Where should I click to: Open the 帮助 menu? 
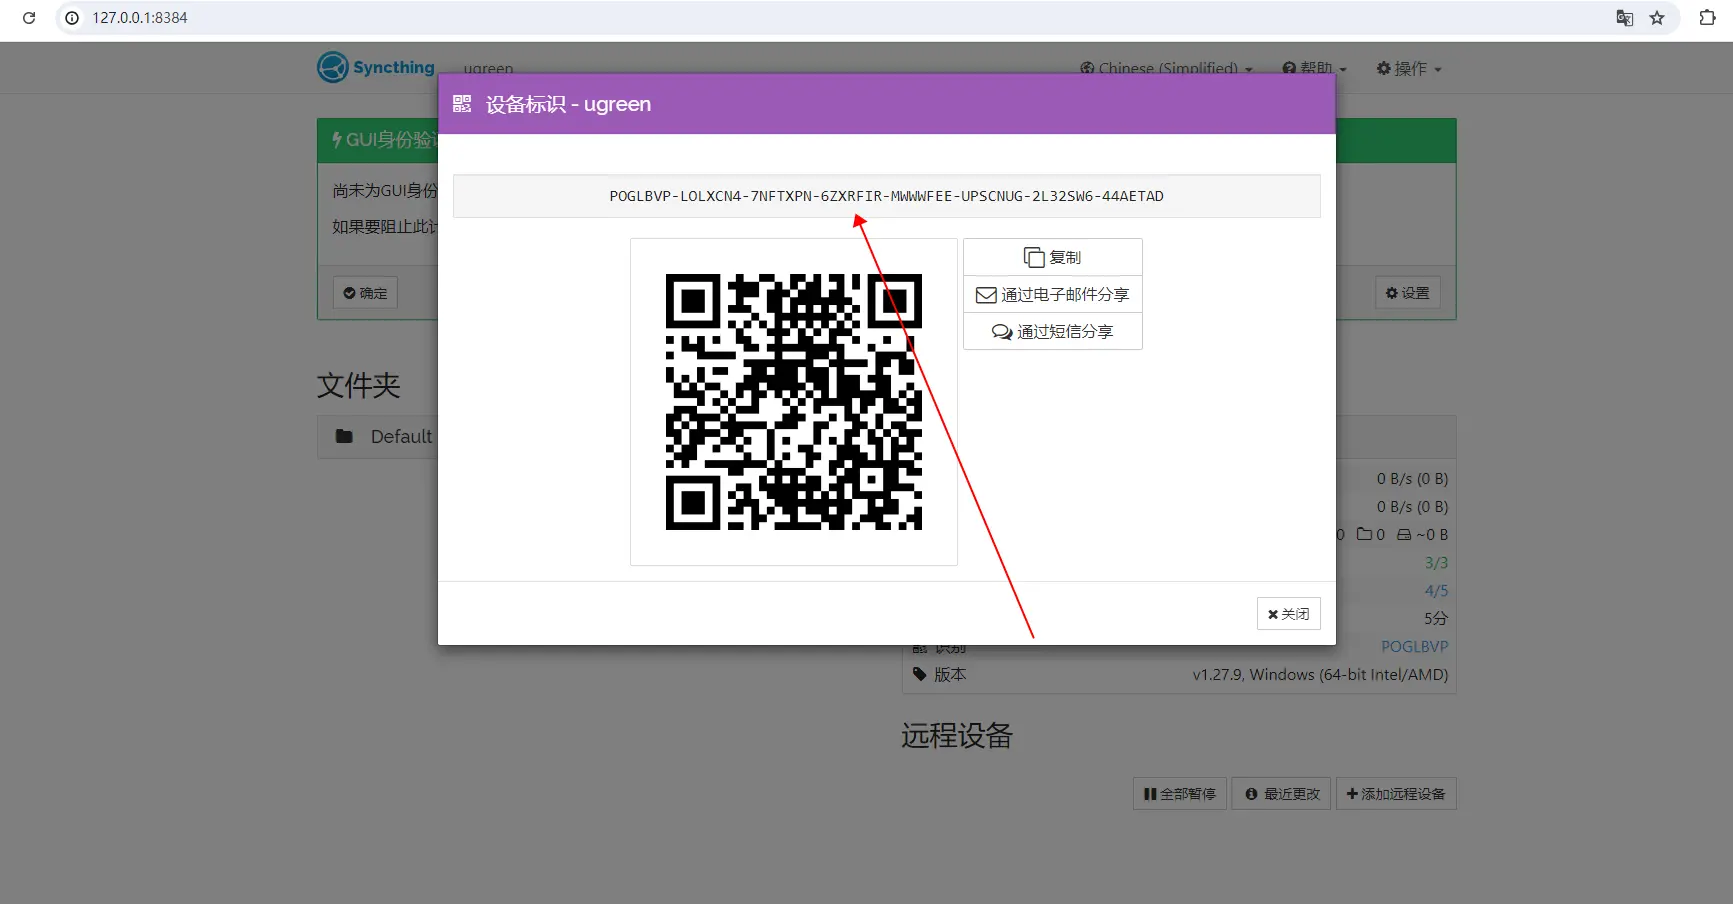[1313, 68]
